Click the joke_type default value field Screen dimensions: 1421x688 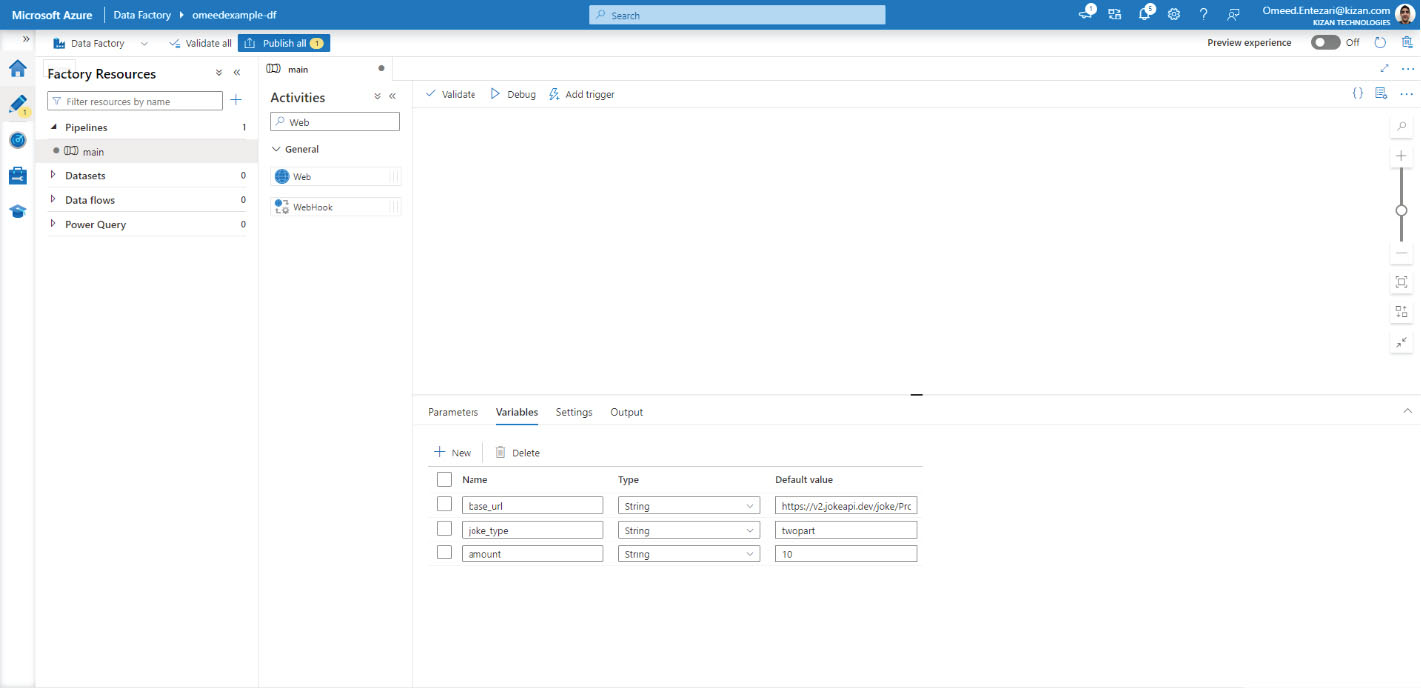click(x=845, y=530)
